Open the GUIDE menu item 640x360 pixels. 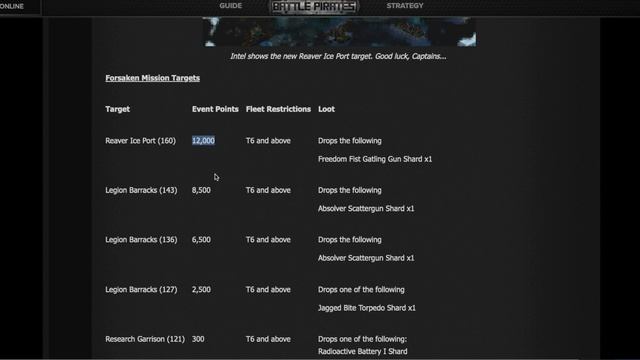click(231, 6)
